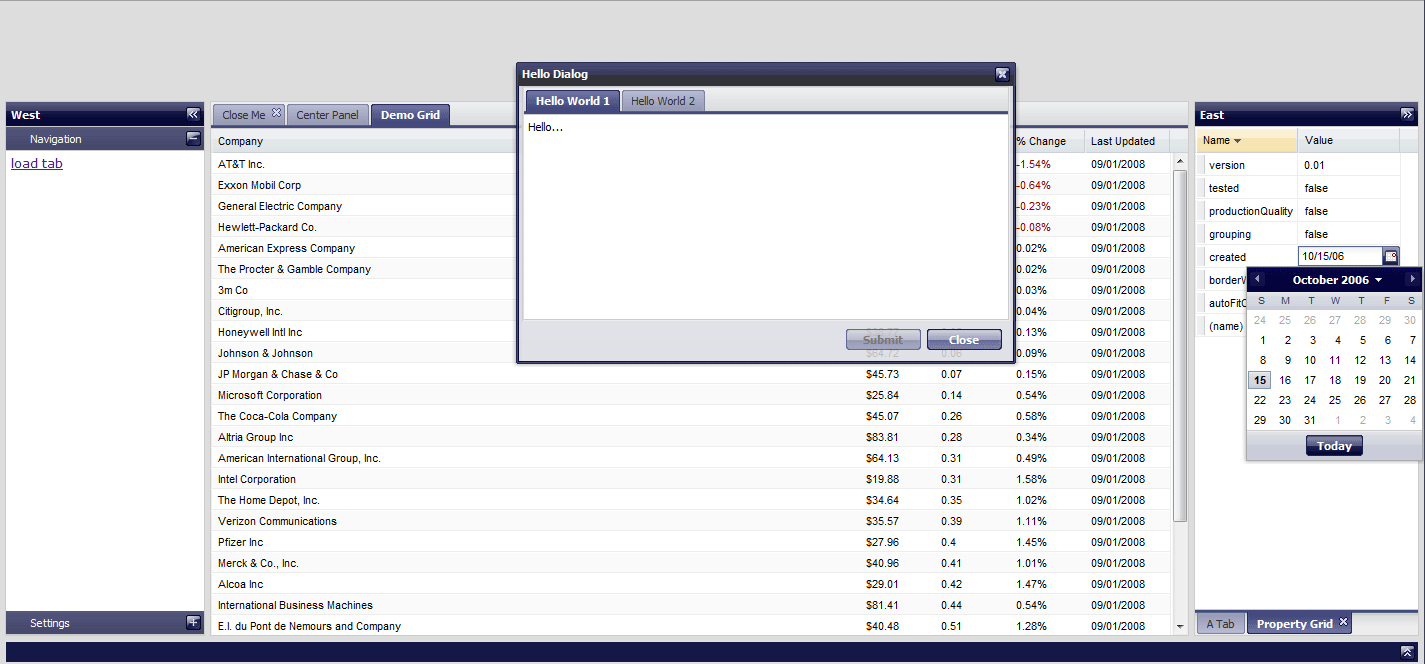Edit the version value 0.01

pyautogui.click(x=1348, y=165)
